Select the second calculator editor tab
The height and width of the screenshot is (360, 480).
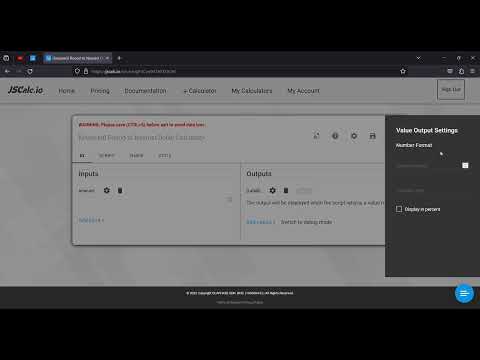click(x=107, y=156)
